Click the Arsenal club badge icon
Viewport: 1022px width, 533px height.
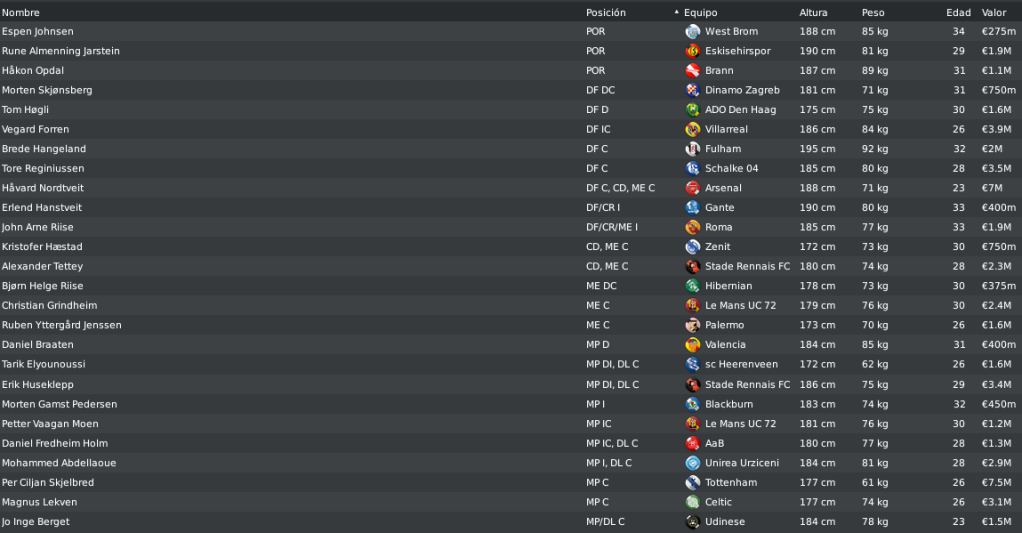coord(692,188)
